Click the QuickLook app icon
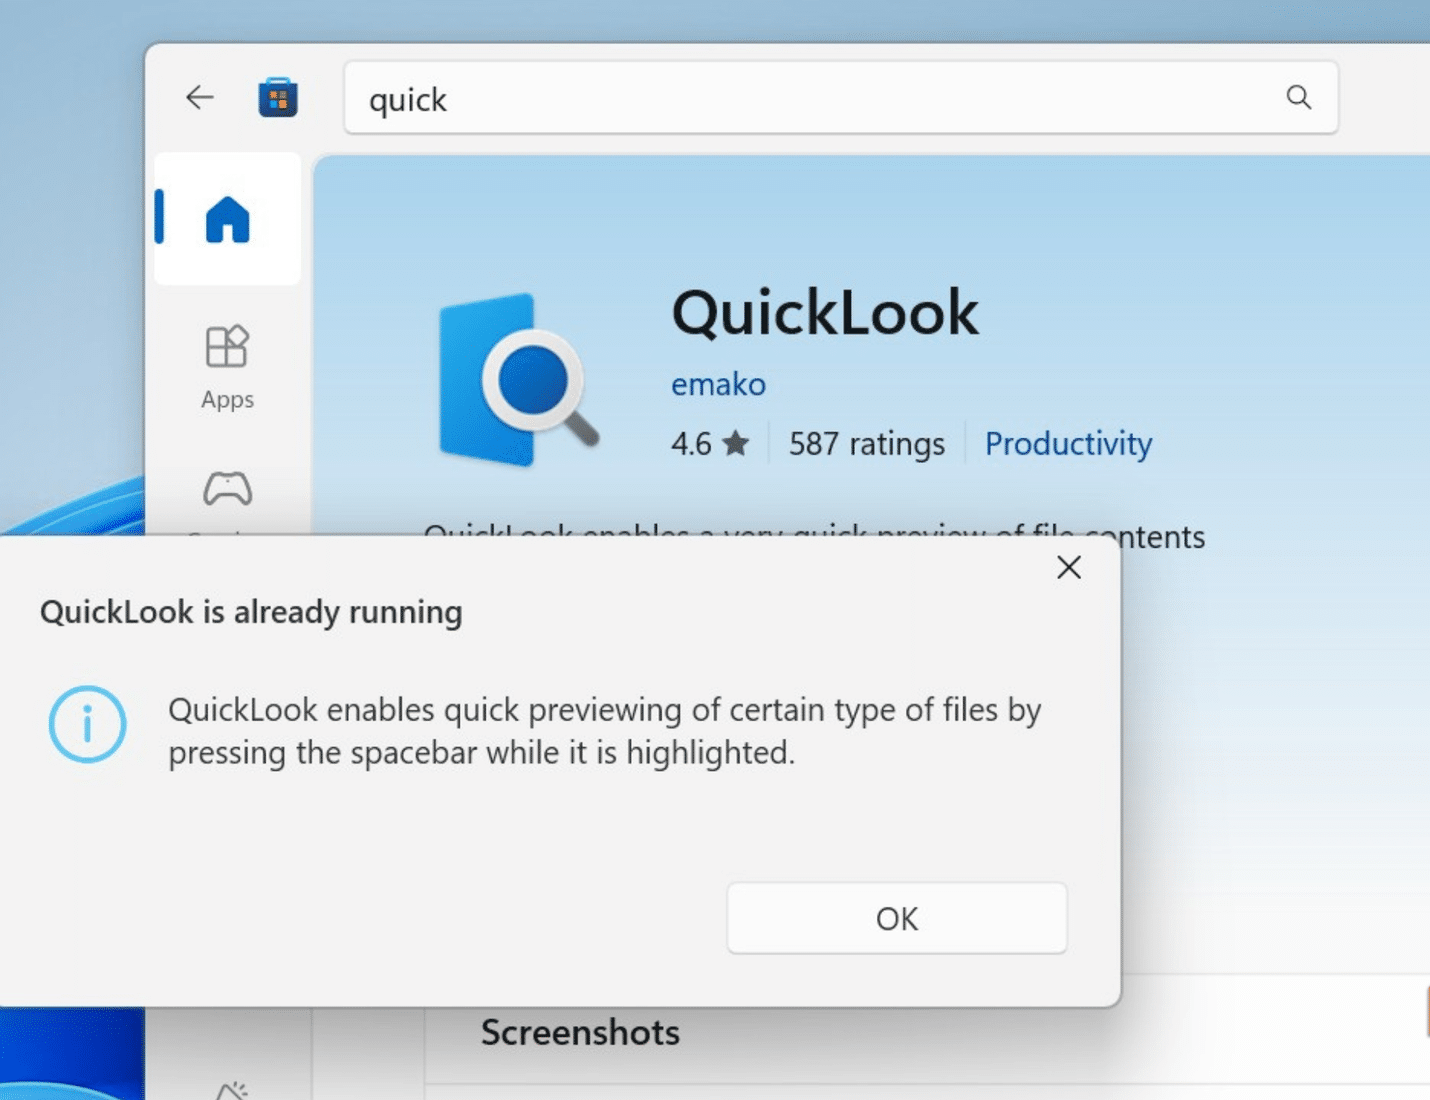Image resolution: width=1430 pixels, height=1100 pixels. coord(519,380)
